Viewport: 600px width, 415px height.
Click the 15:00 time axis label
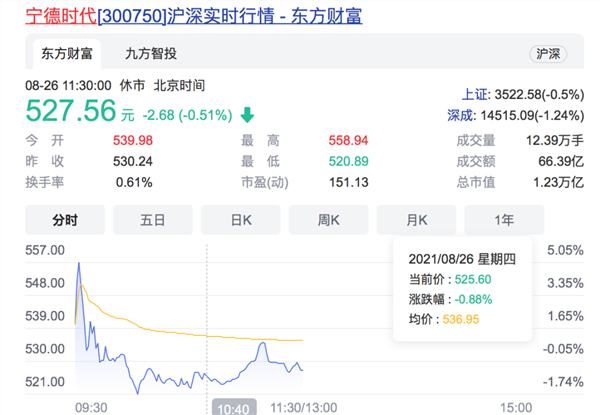(516, 408)
